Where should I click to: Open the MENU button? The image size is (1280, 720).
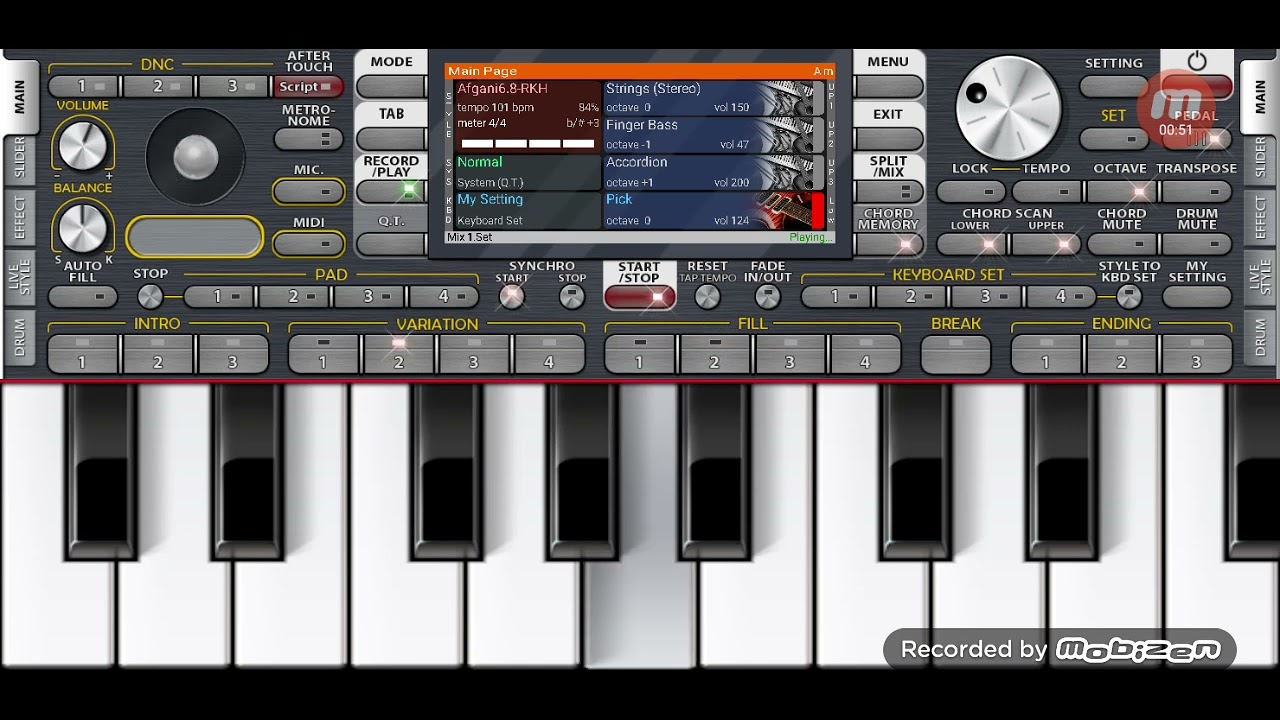[x=888, y=86]
